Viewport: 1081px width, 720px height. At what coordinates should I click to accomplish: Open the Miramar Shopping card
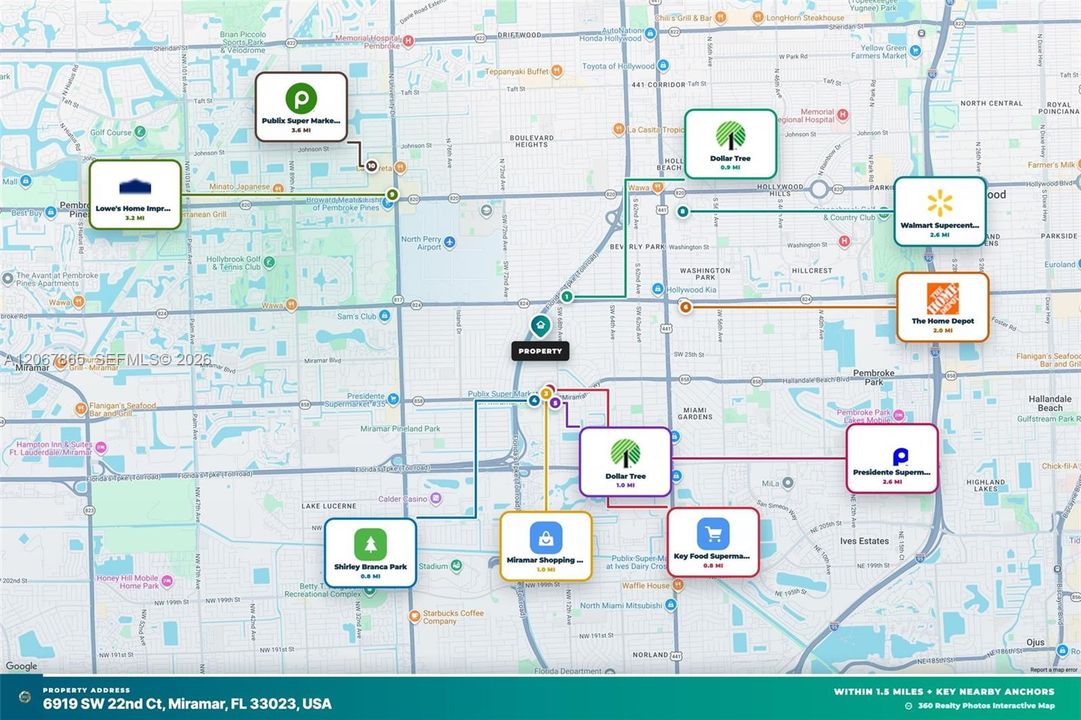tap(545, 546)
